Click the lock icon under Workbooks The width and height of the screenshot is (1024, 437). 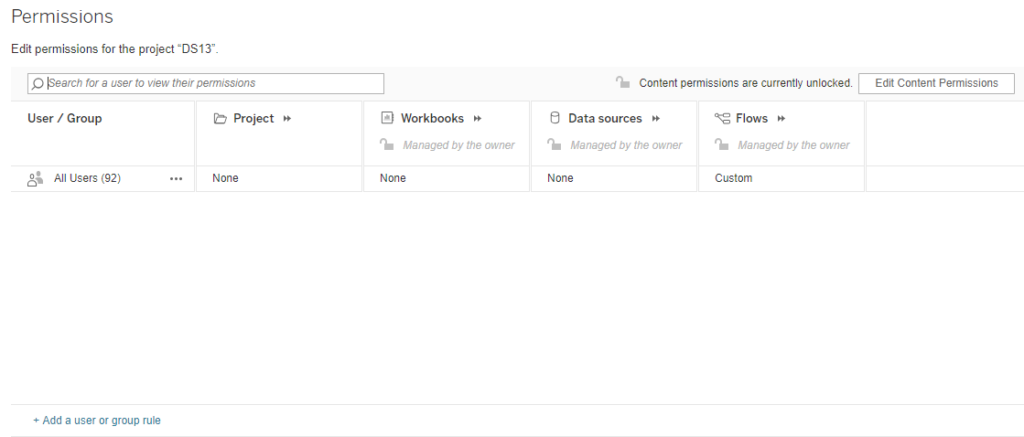tap(387, 146)
